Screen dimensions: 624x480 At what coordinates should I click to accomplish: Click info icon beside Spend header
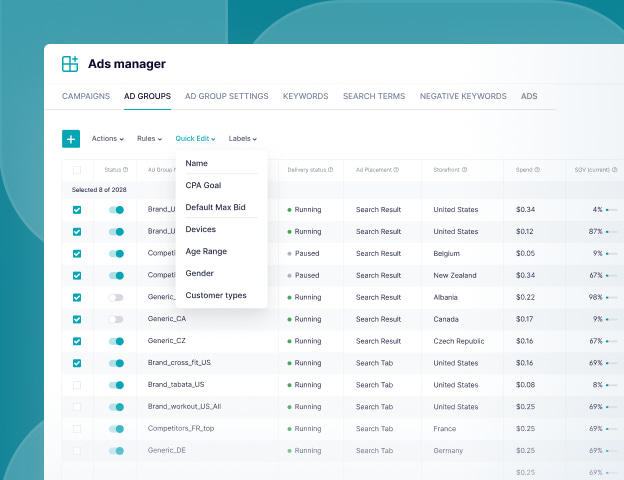(x=537, y=170)
